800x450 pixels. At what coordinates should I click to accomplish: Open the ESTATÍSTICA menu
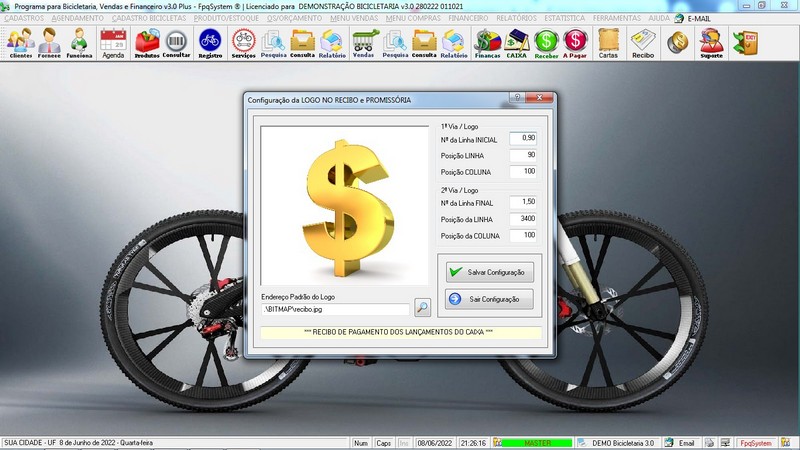(x=565, y=18)
